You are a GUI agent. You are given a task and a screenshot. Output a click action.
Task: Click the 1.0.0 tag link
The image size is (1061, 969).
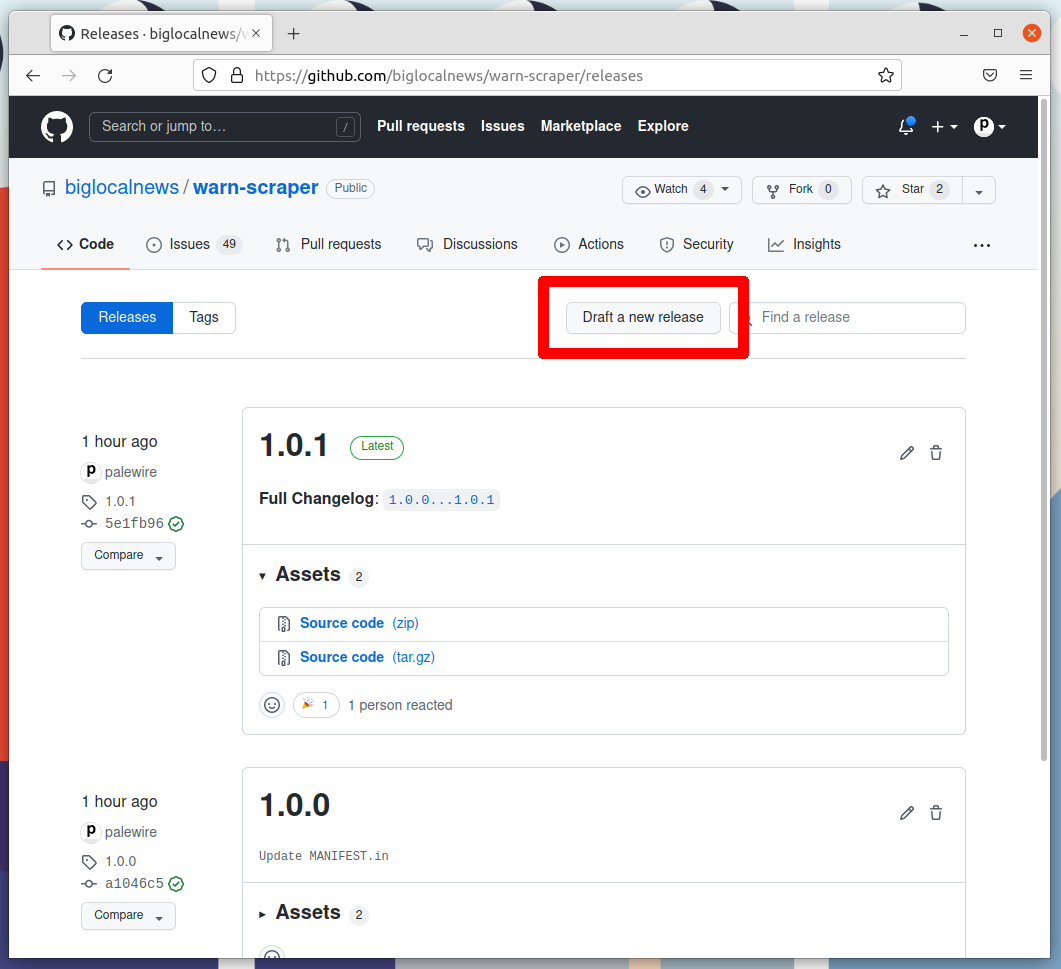pos(120,861)
